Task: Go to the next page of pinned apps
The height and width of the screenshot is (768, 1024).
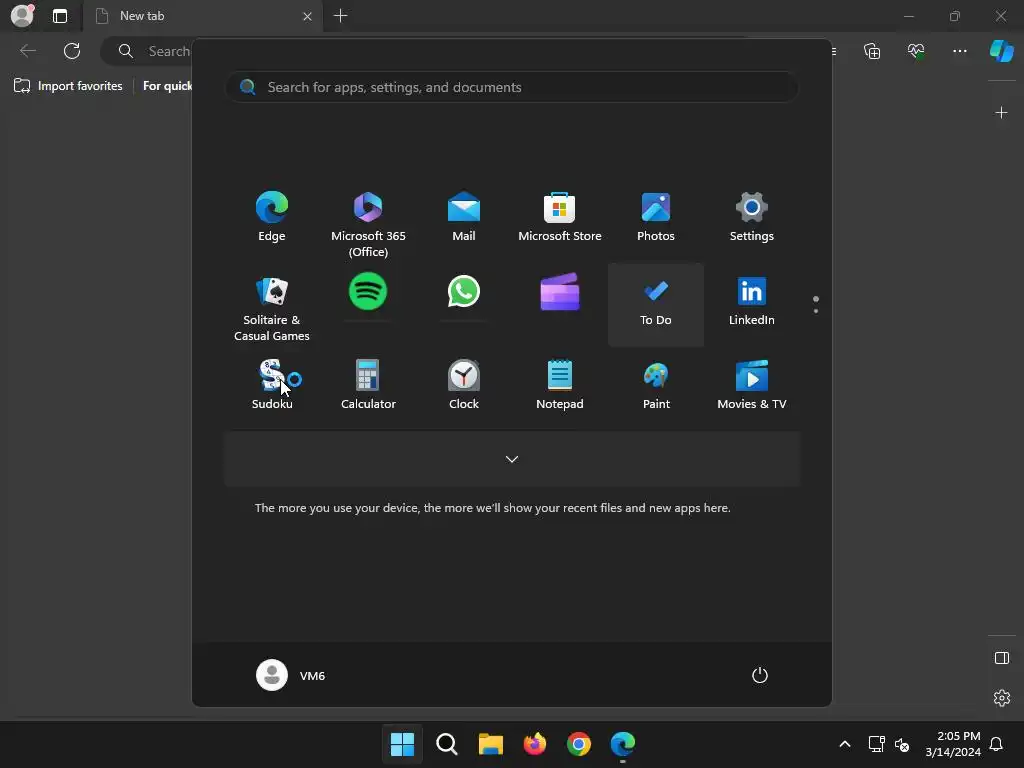Action: 816,311
